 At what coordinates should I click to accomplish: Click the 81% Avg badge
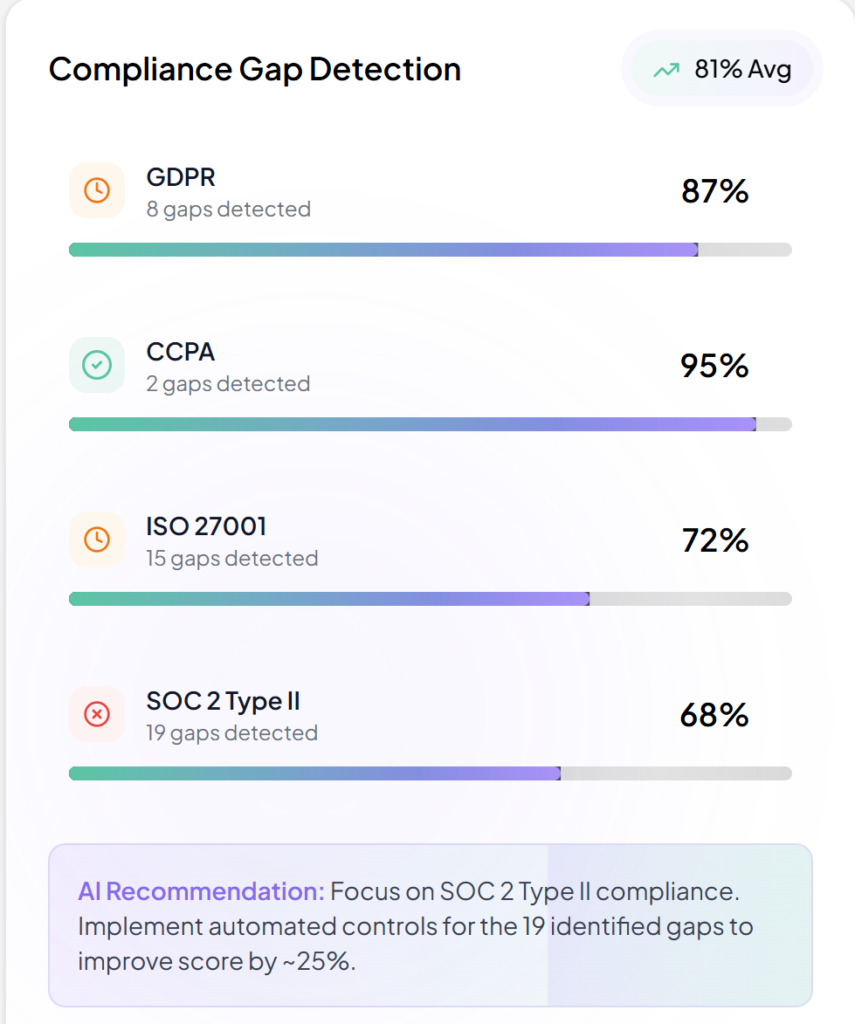(722, 69)
